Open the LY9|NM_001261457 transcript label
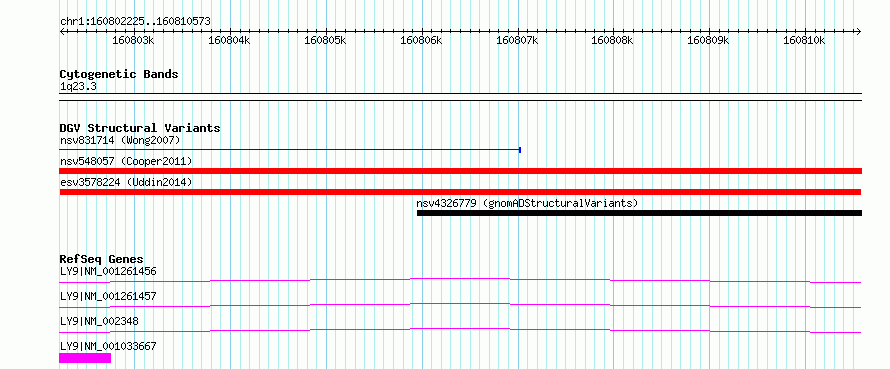 108,296
